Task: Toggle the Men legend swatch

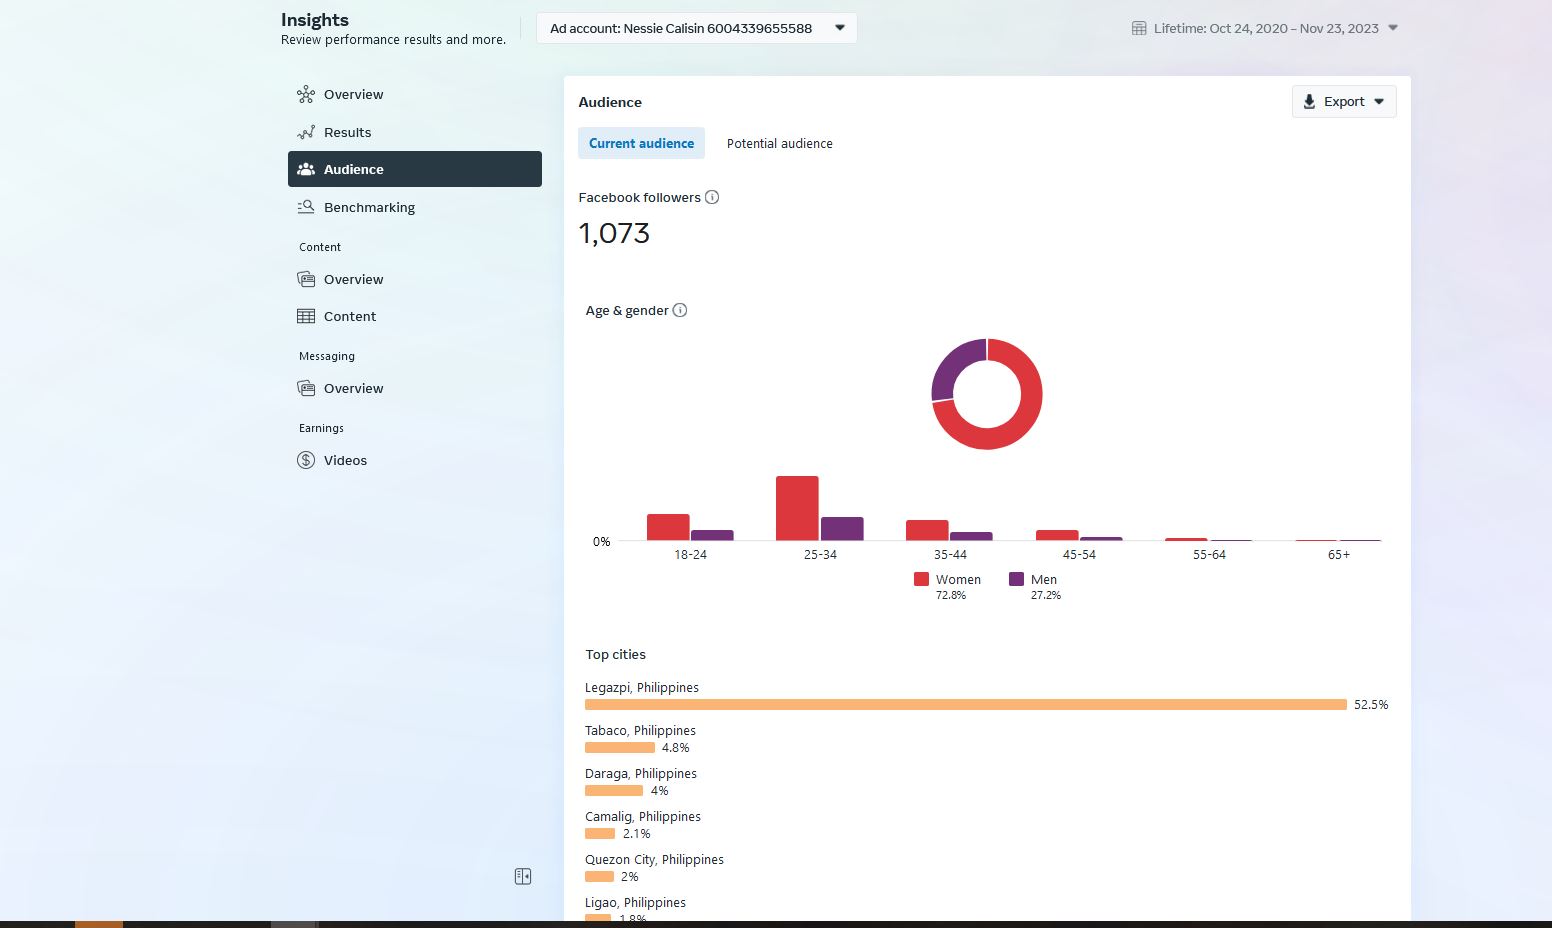Action: [x=1016, y=579]
